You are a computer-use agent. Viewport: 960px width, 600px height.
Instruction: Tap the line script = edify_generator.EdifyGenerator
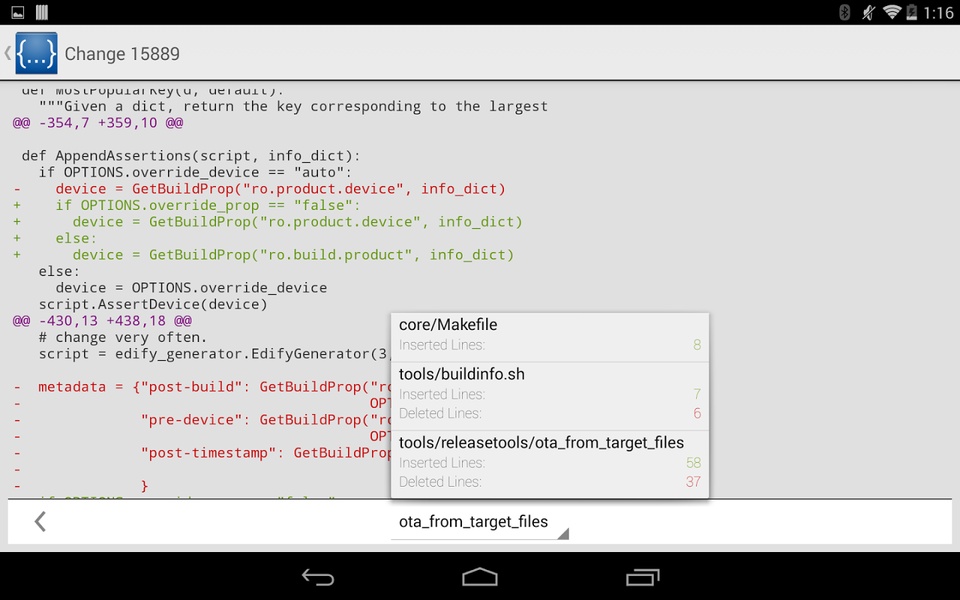[x=214, y=354]
